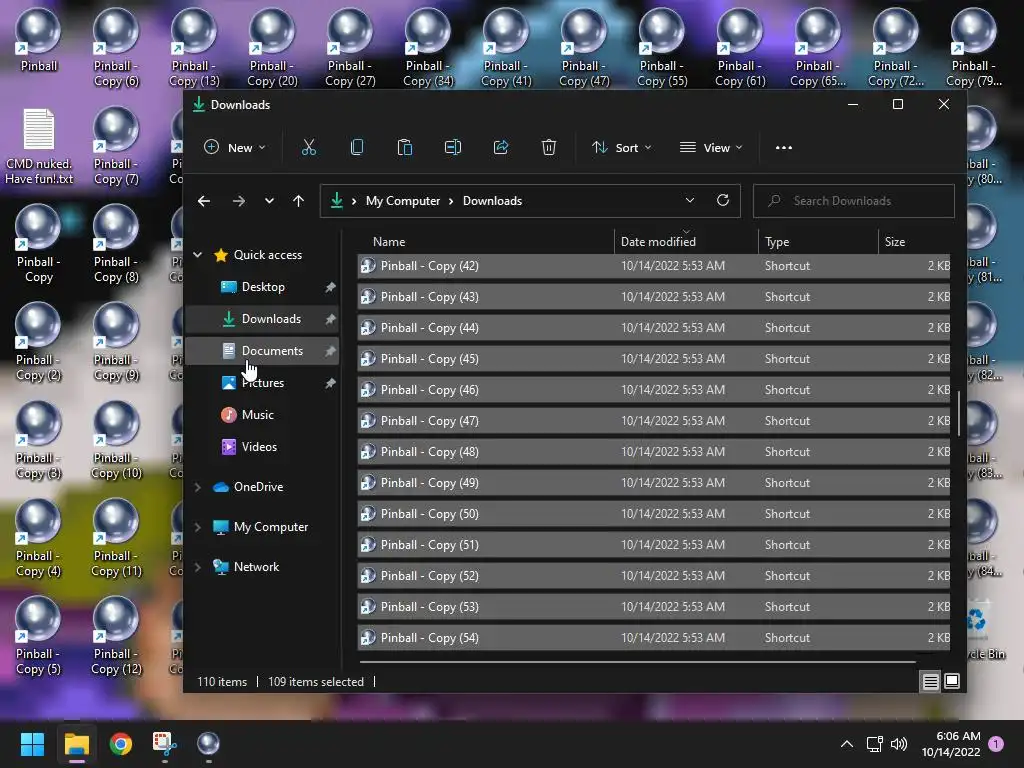Go forward with the right arrow
Image resolution: width=1024 pixels, height=768 pixels.
pyautogui.click(x=239, y=201)
